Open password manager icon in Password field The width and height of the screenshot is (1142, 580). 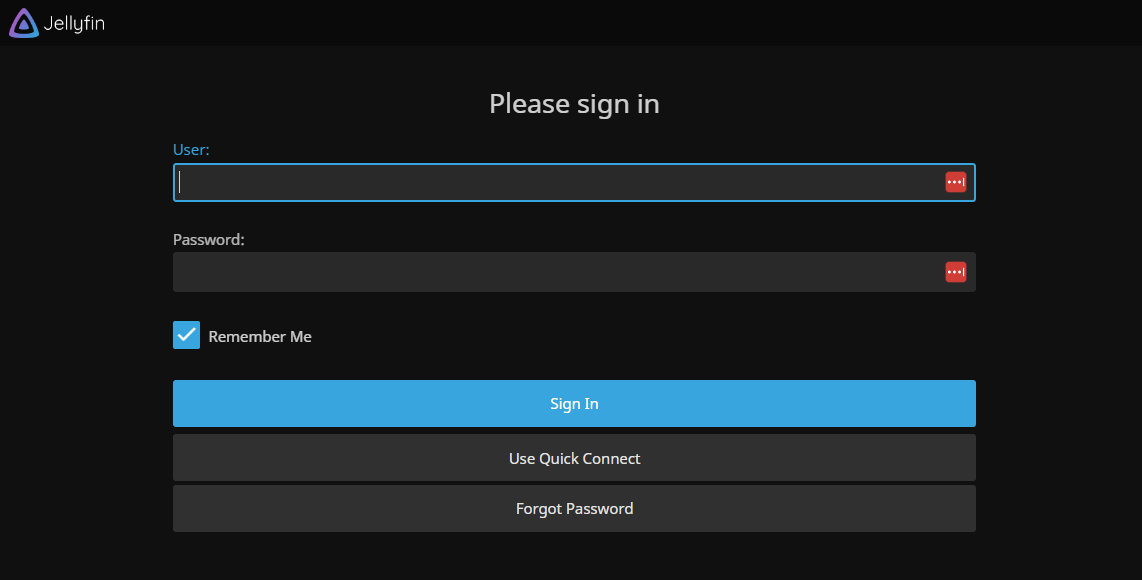pyautogui.click(x=955, y=272)
